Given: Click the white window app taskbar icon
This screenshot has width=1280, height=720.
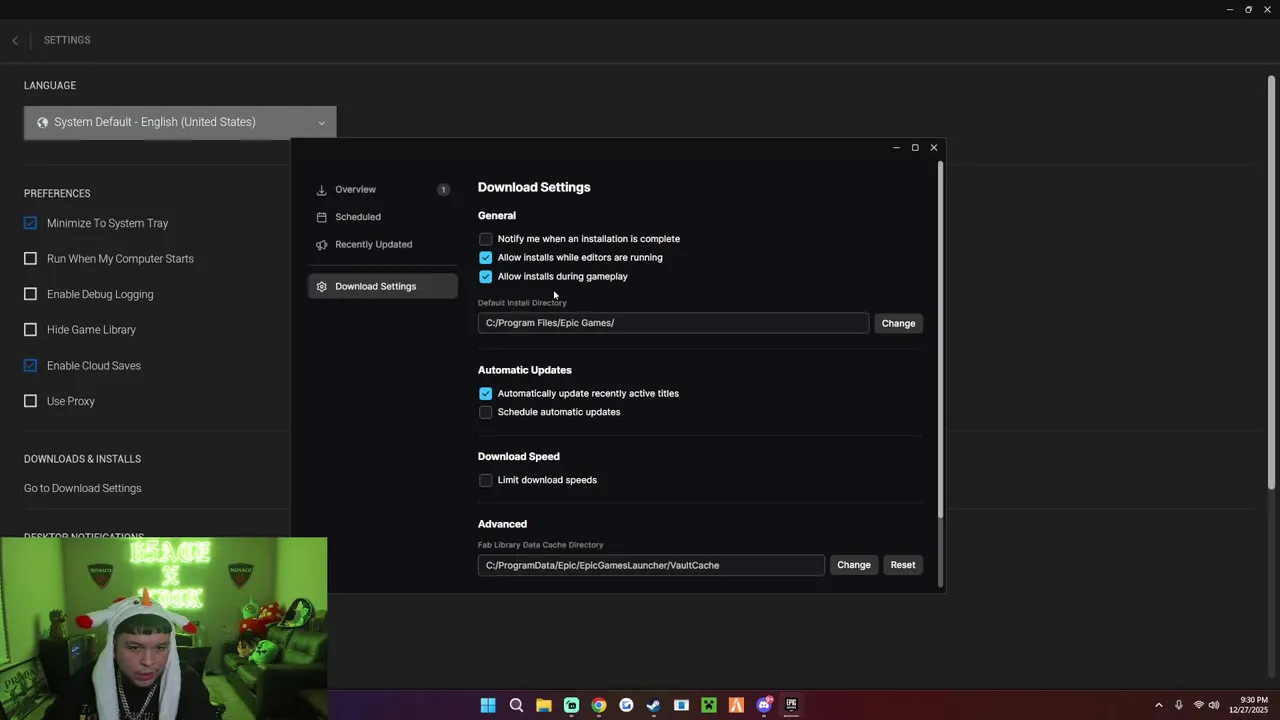Looking at the screenshot, I should (681, 705).
